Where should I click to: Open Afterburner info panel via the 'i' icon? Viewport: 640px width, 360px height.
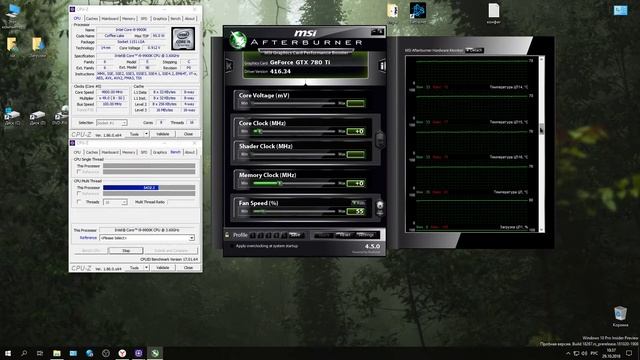click(x=382, y=65)
